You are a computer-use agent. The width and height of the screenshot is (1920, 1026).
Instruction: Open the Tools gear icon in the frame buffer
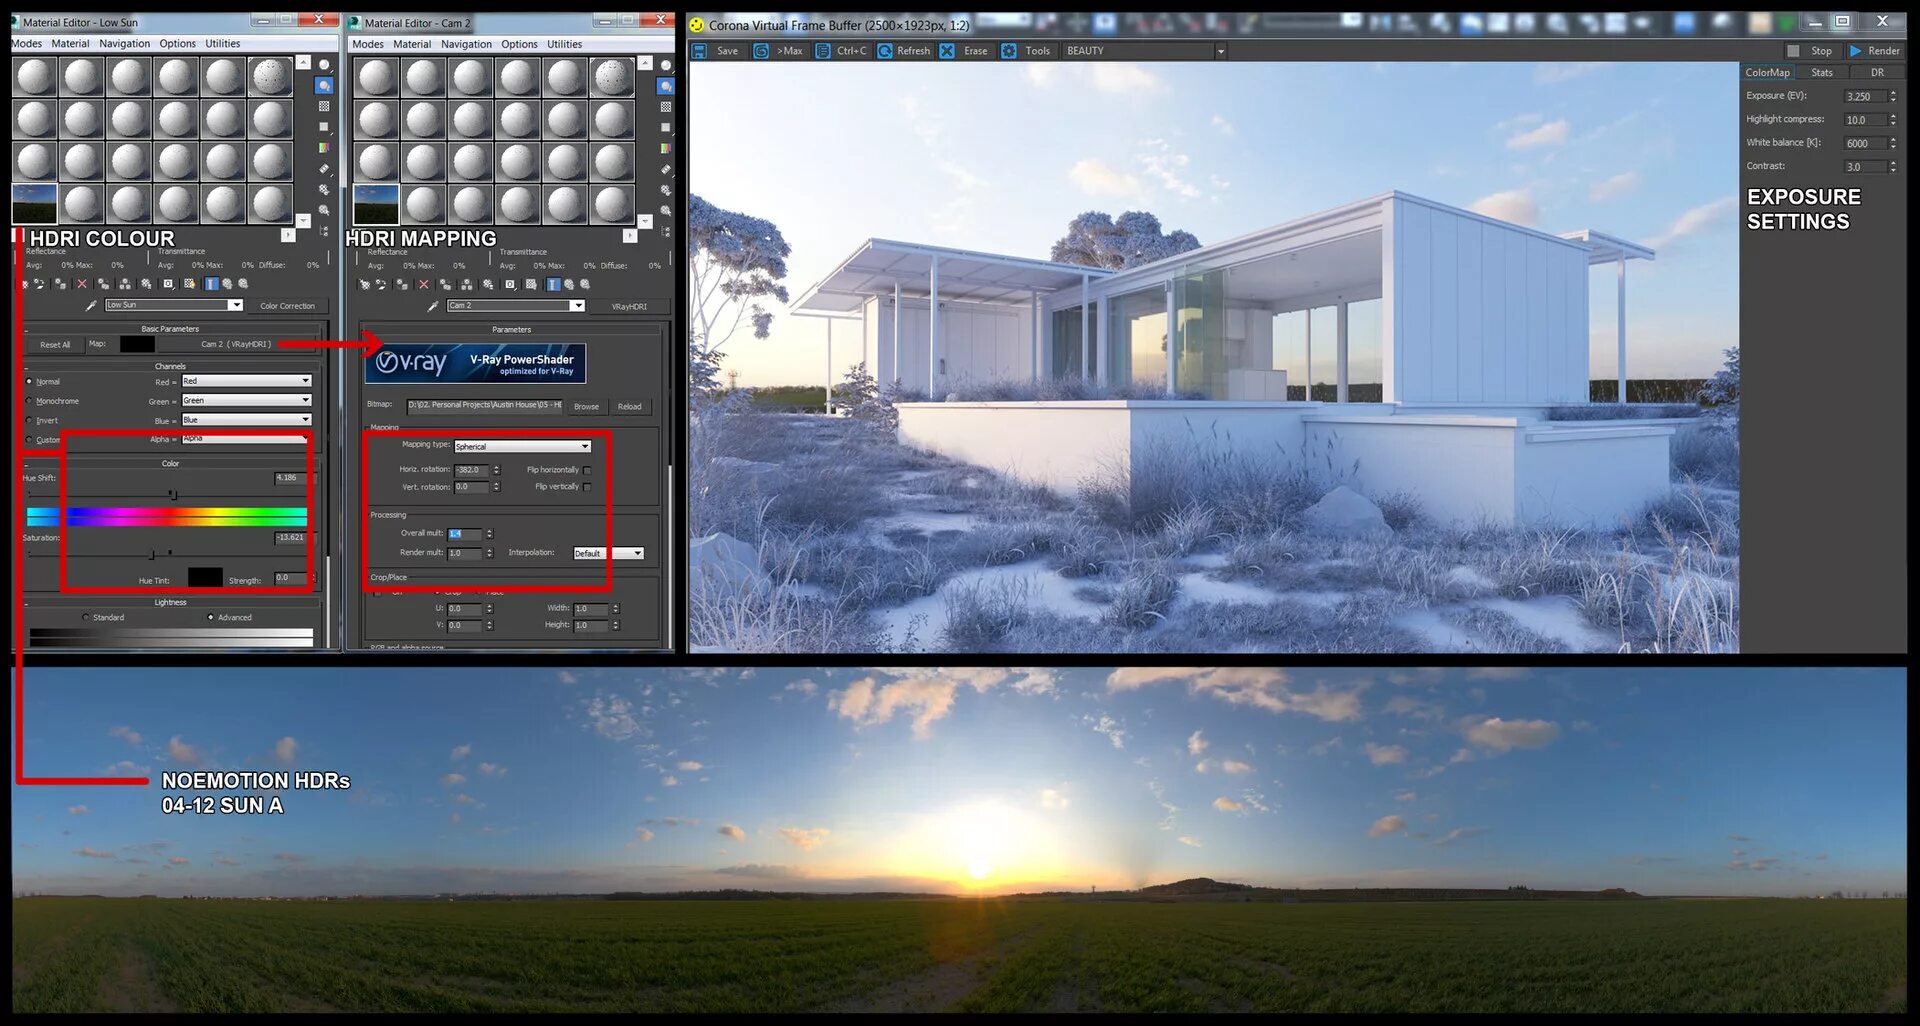tap(1008, 50)
